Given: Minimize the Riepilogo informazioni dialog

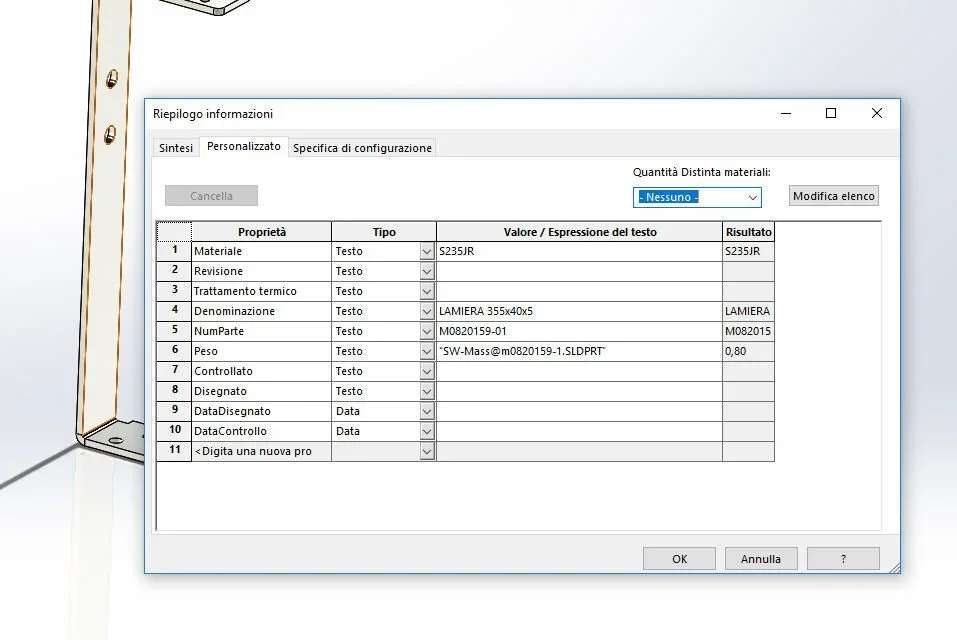Looking at the screenshot, I should (785, 113).
